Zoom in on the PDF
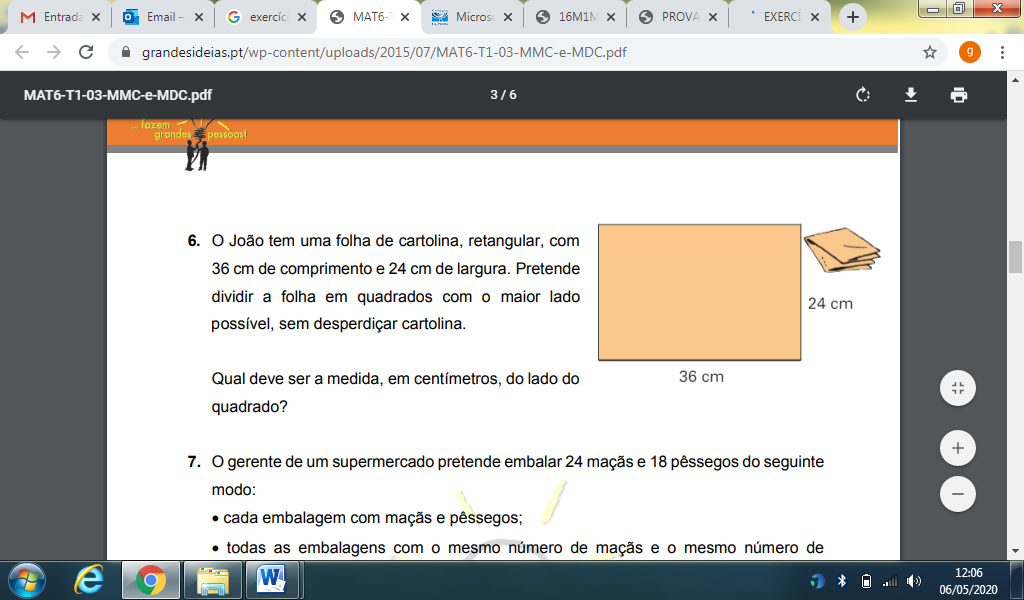The width and height of the screenshot is (1024, 600). pos(957,448)
